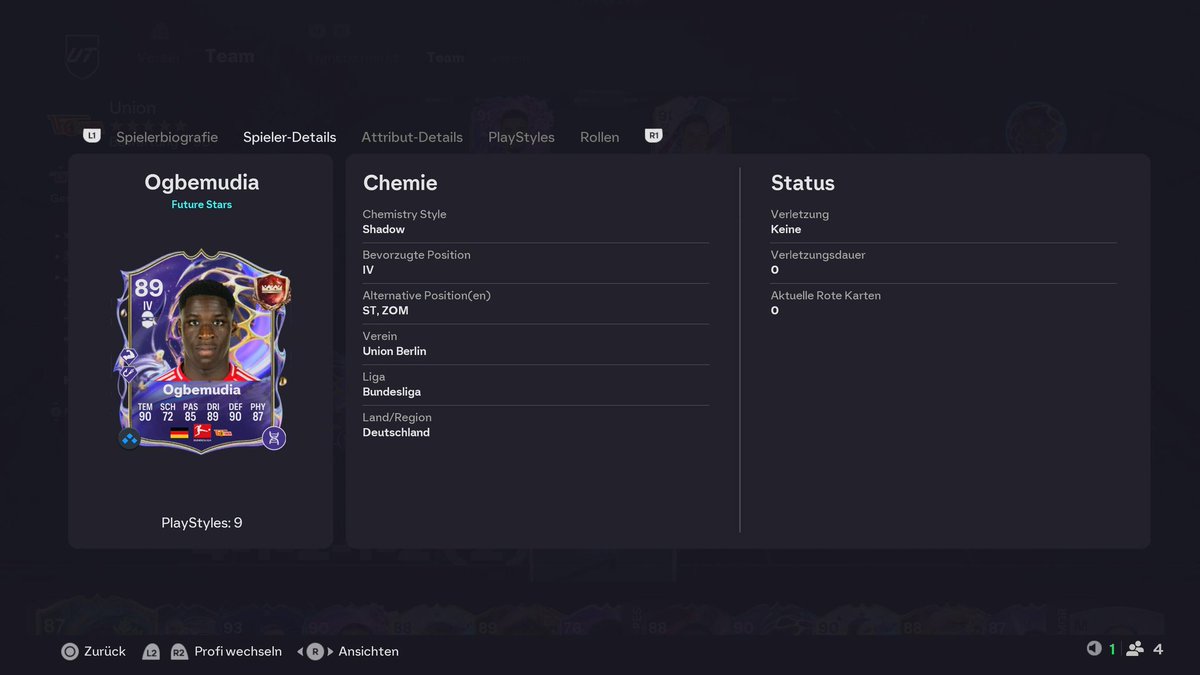Viewport: 1200px width, 675px height.
Task: Click the Zurück circle button icon
Action: 70,651
